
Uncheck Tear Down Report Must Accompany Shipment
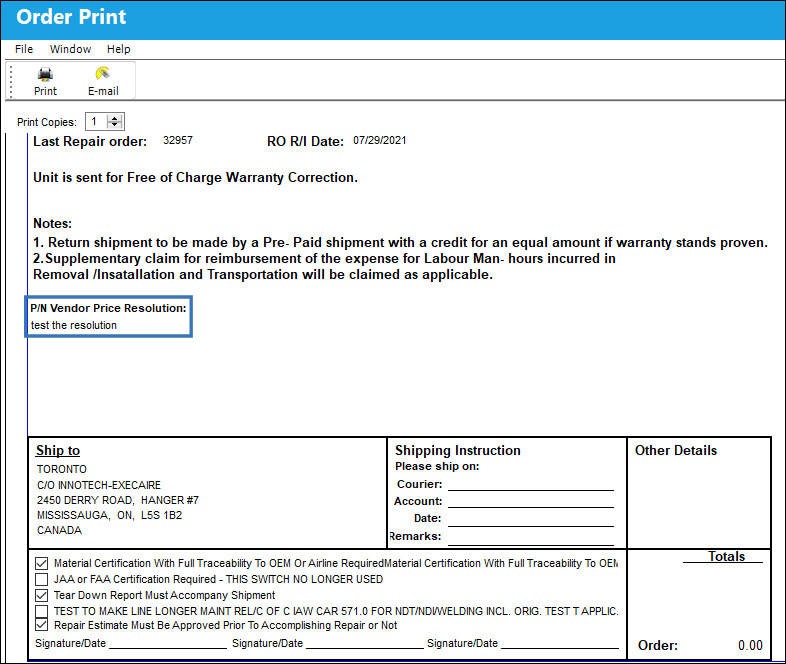coord(42,595)
